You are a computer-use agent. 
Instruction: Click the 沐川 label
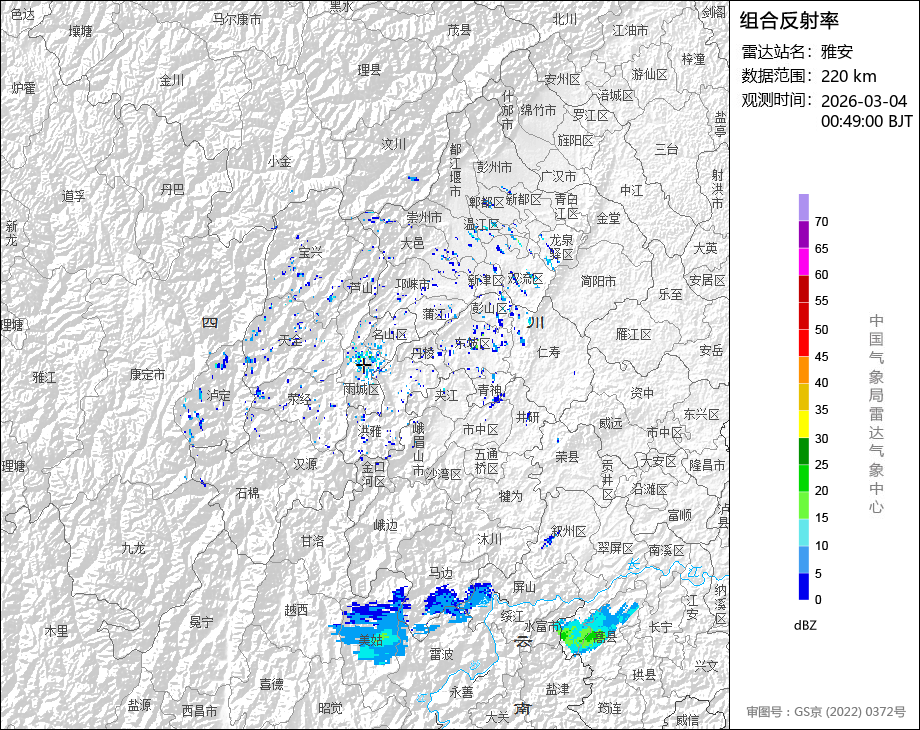pyautogui.click(x=489, y=539)
